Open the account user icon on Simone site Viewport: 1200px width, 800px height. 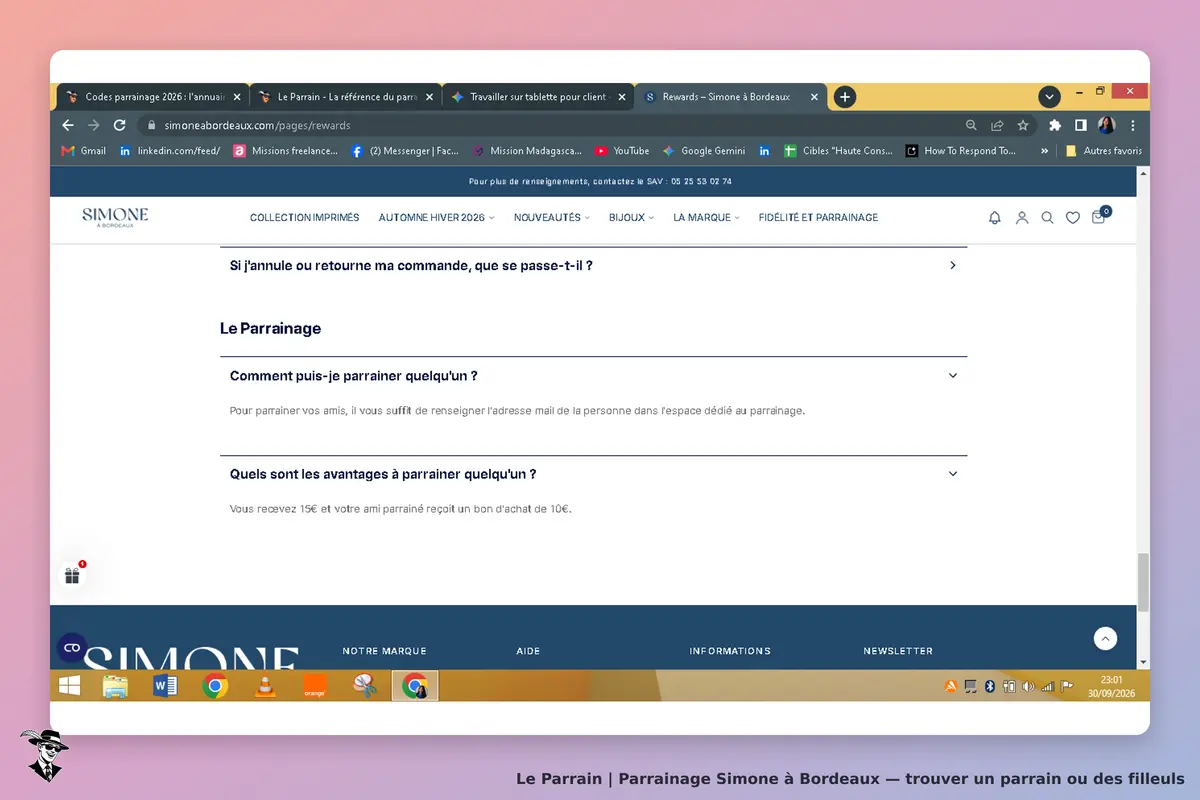click(1022, 217)
